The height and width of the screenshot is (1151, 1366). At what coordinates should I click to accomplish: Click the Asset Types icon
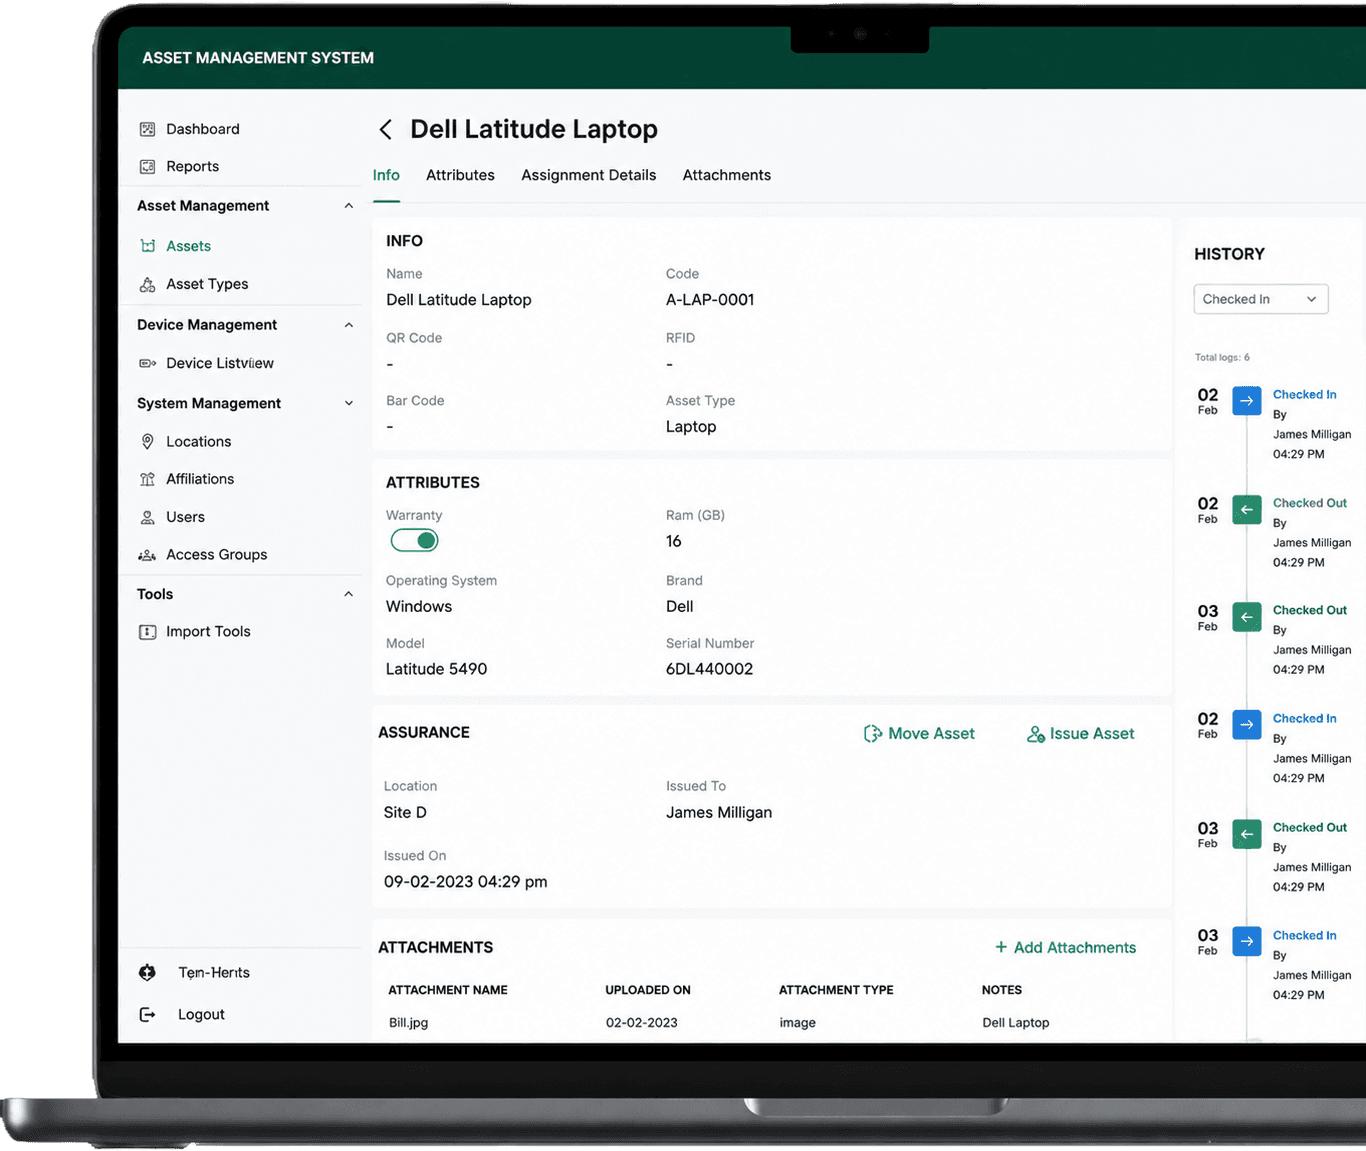click(x=147, y=284)
